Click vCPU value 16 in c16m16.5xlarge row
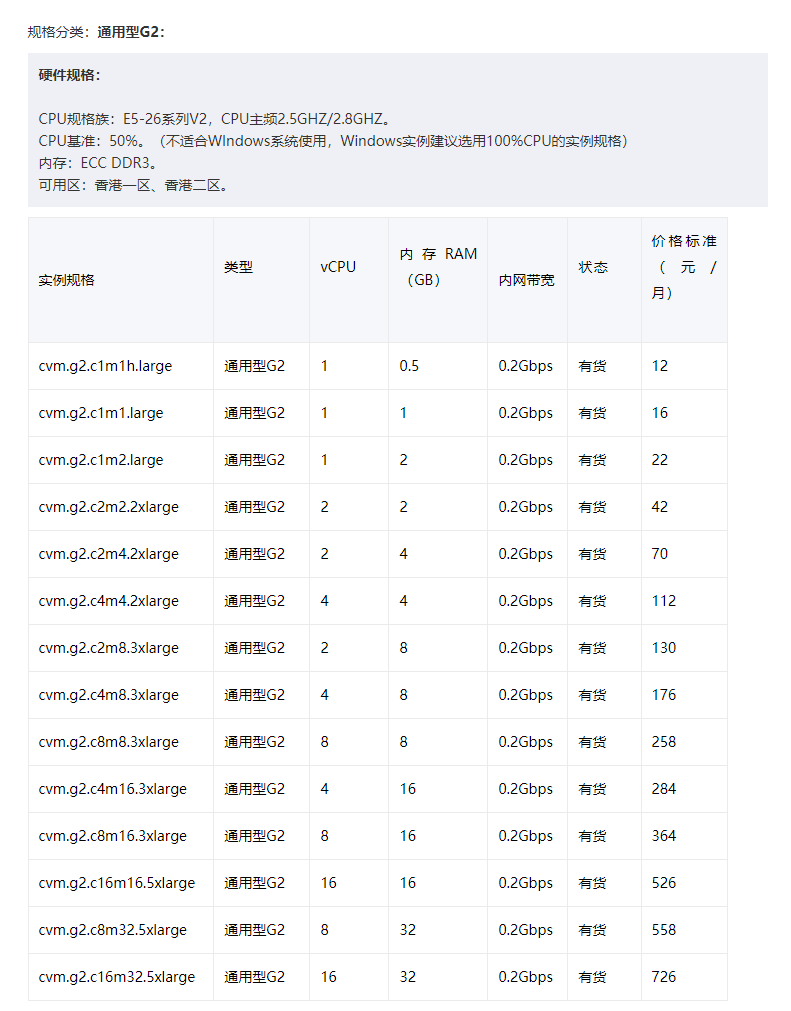The width and height of the screenshot is (791, 1011). pos(329,884)
